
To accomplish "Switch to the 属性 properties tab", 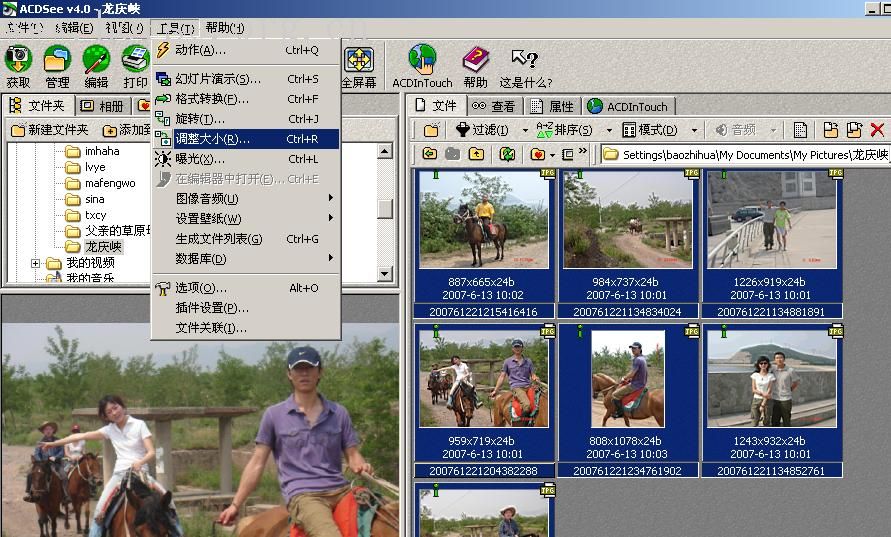I will pyautogui.click(x=552, y=106).
